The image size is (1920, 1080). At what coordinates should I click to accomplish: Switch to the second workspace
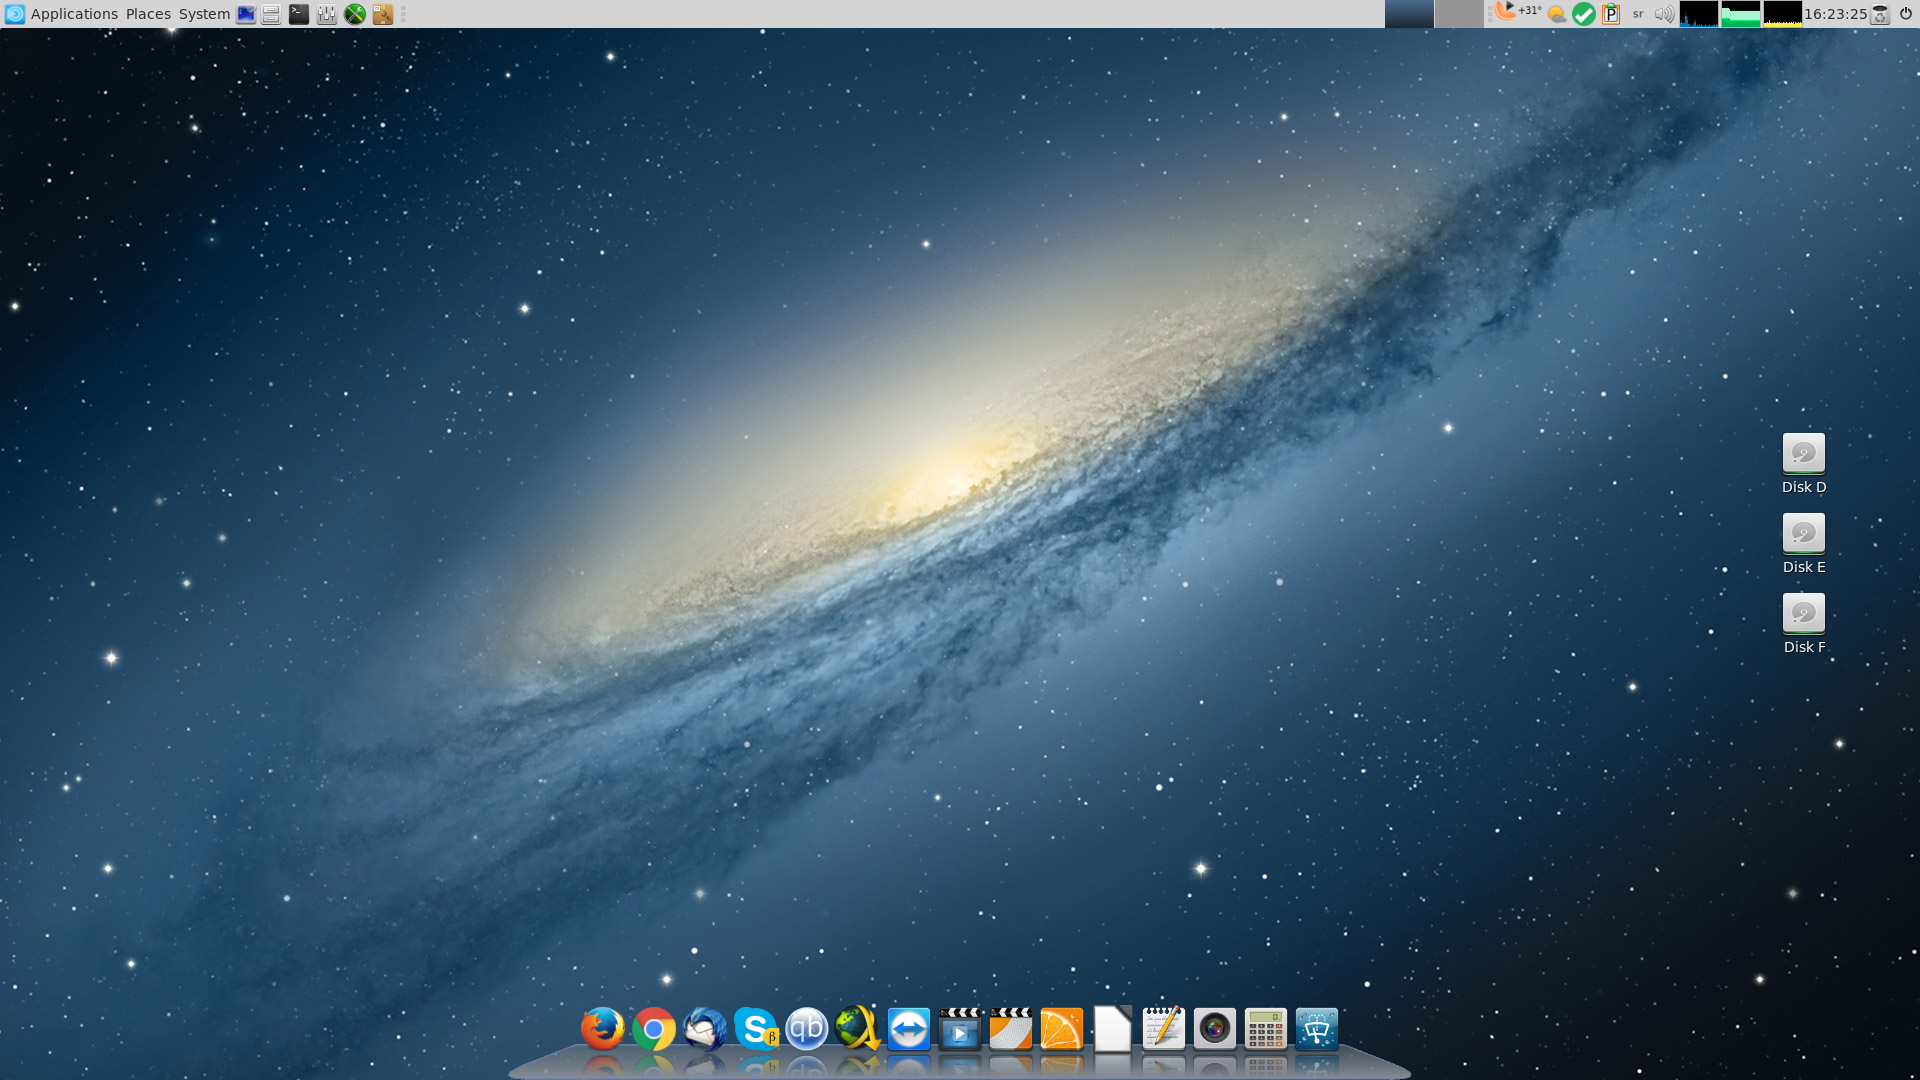point(1458,14)
